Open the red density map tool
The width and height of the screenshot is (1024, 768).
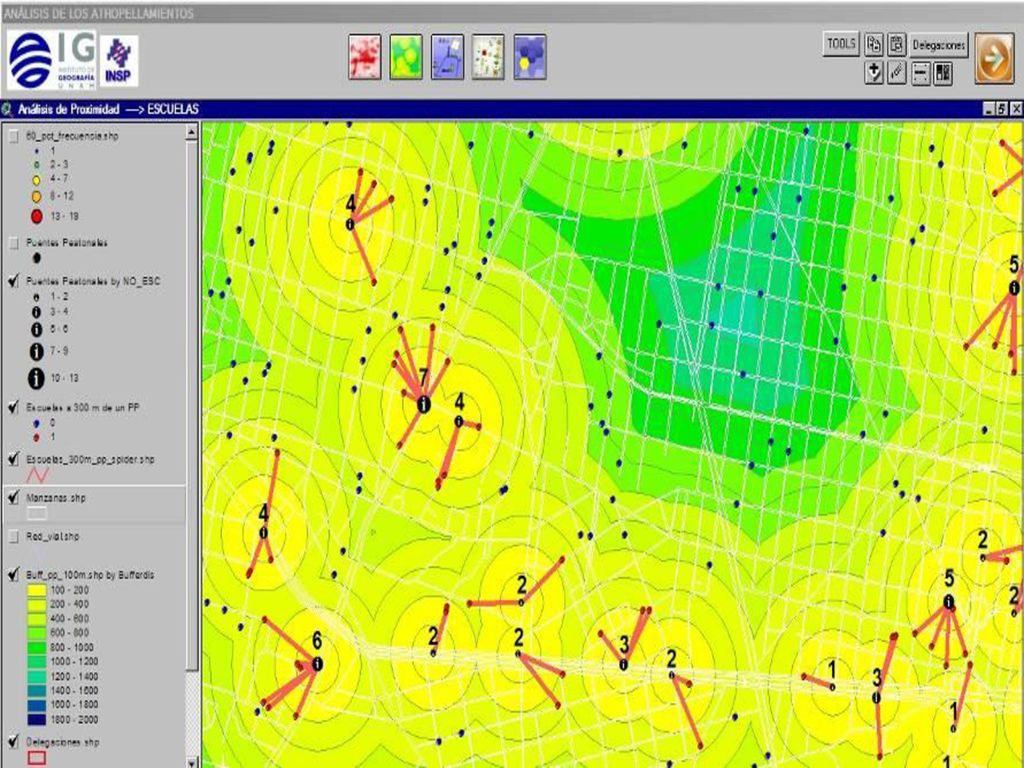point(364,57)
